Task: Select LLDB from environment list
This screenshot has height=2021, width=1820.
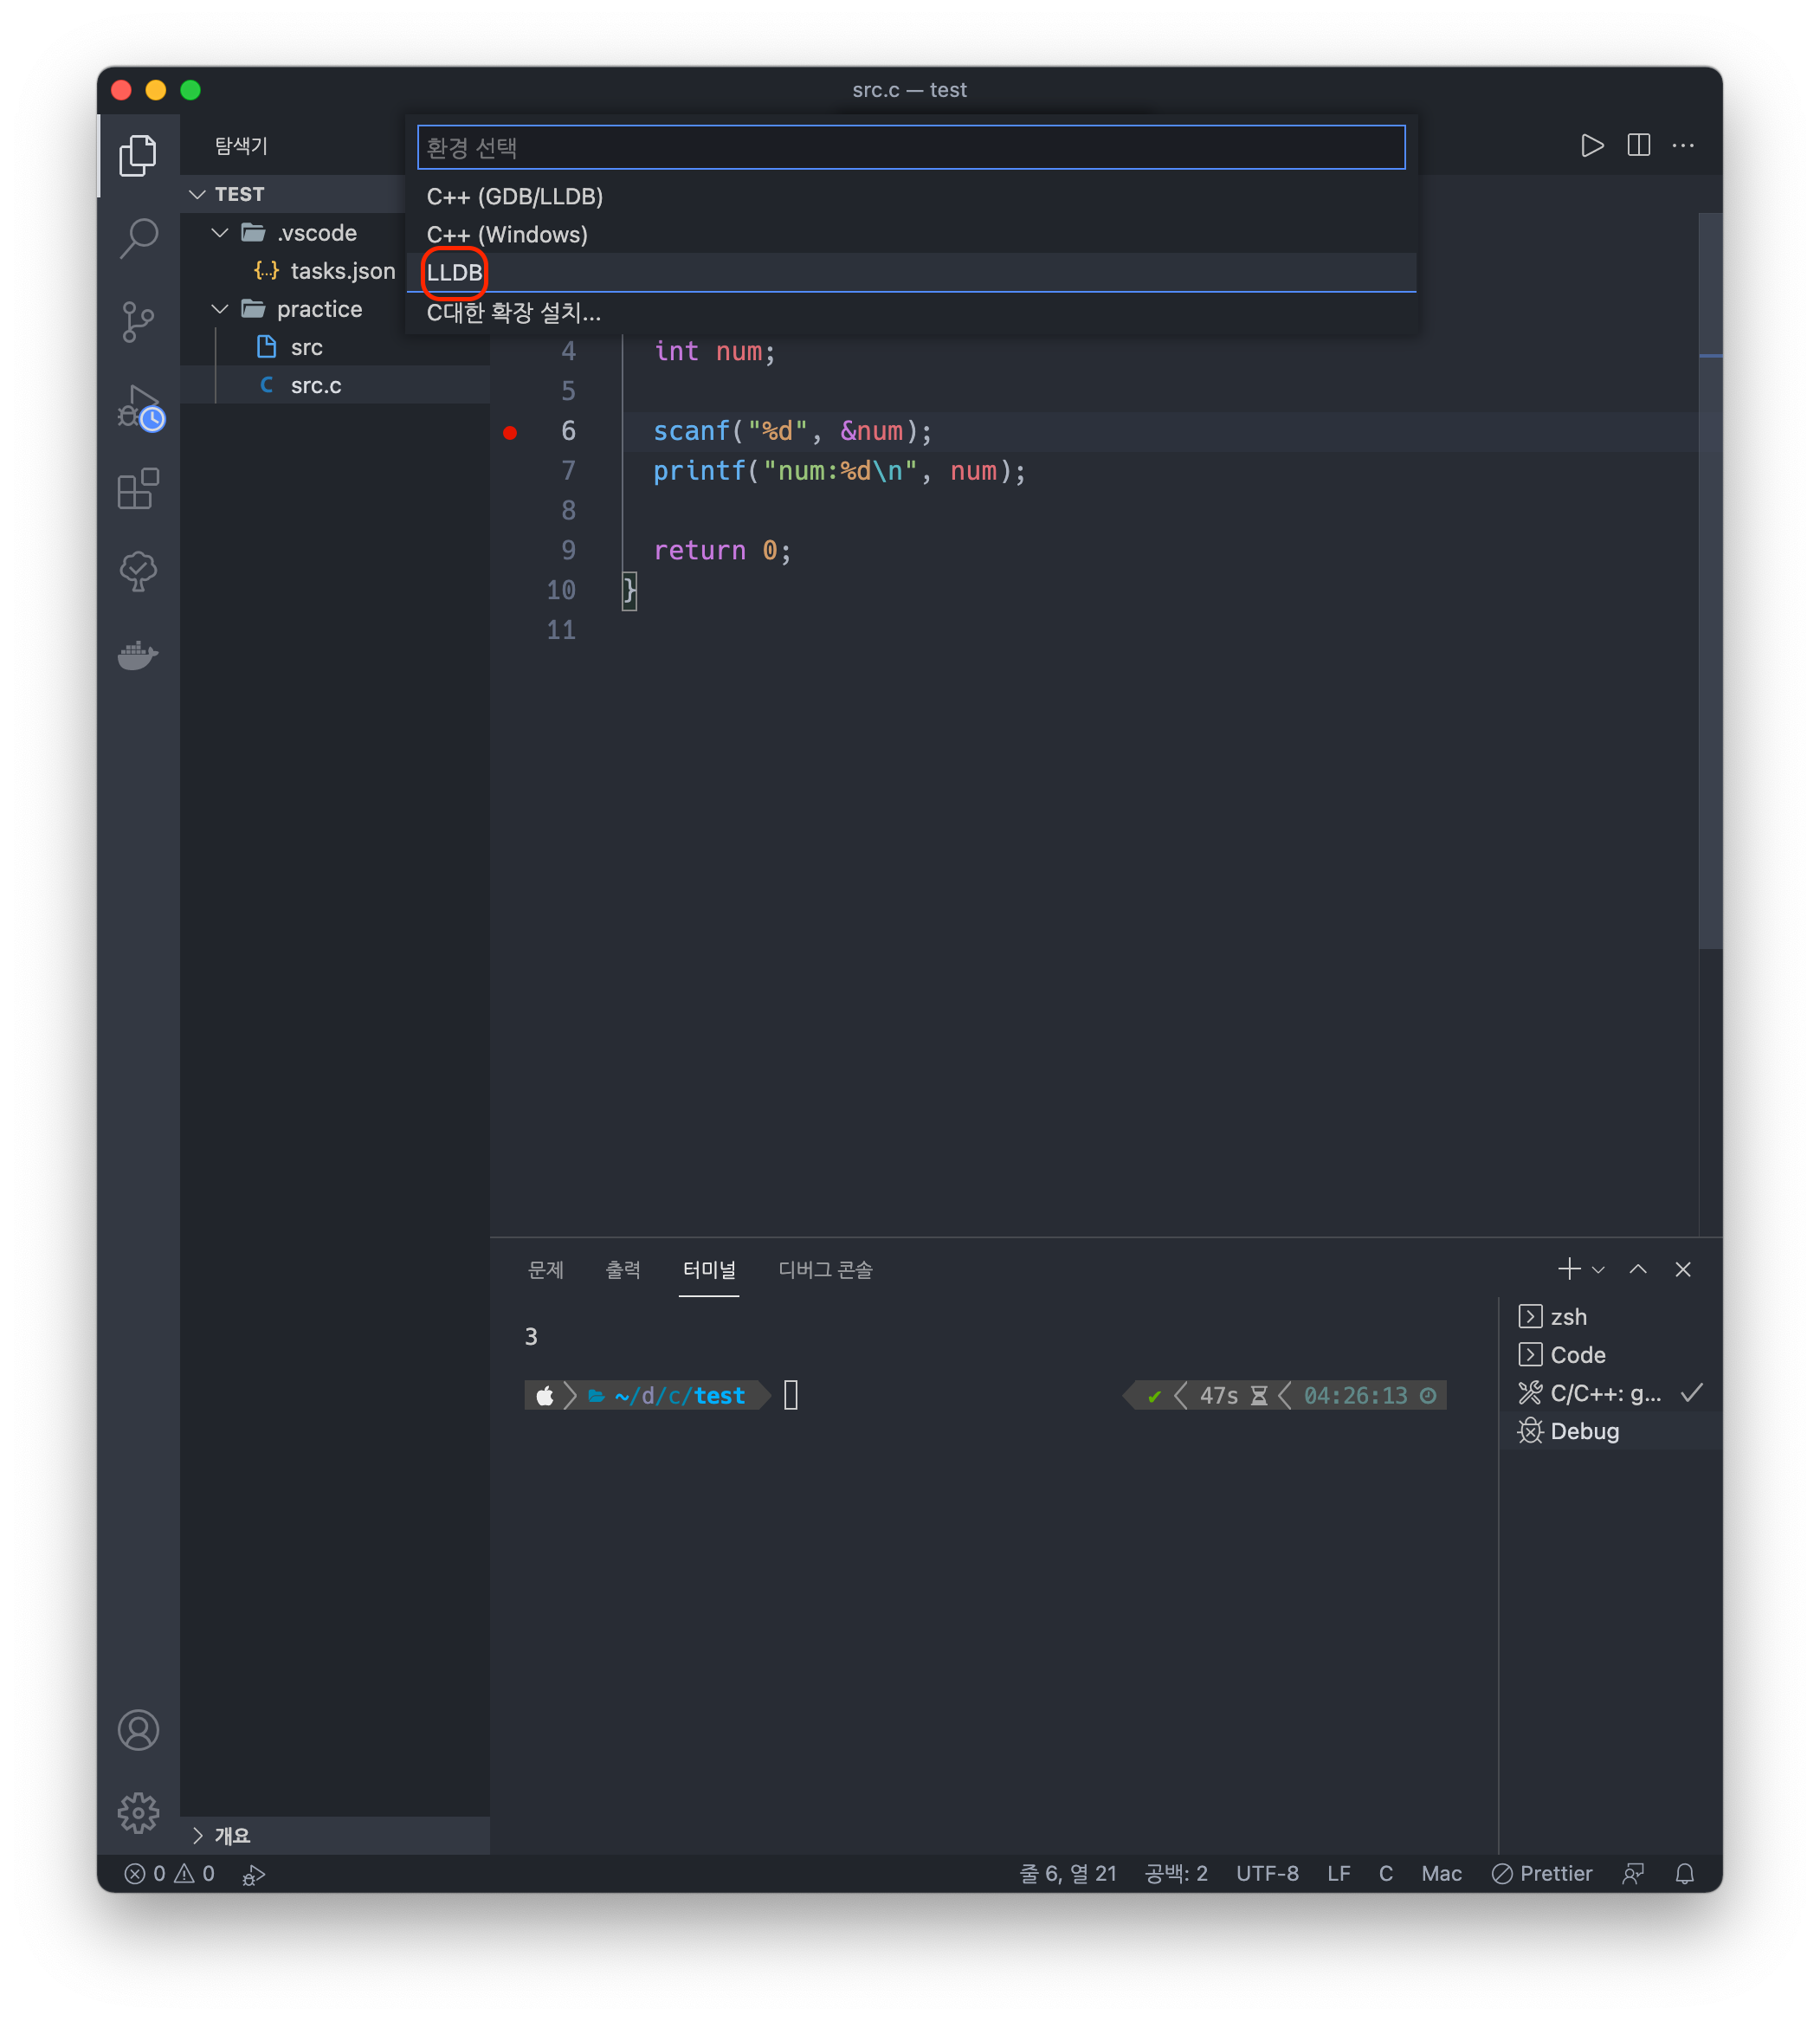Action: point(455,273)
